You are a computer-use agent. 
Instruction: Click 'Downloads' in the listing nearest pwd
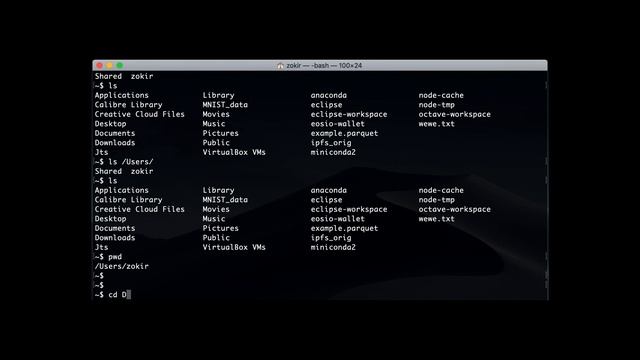click(x=115, y=238)
